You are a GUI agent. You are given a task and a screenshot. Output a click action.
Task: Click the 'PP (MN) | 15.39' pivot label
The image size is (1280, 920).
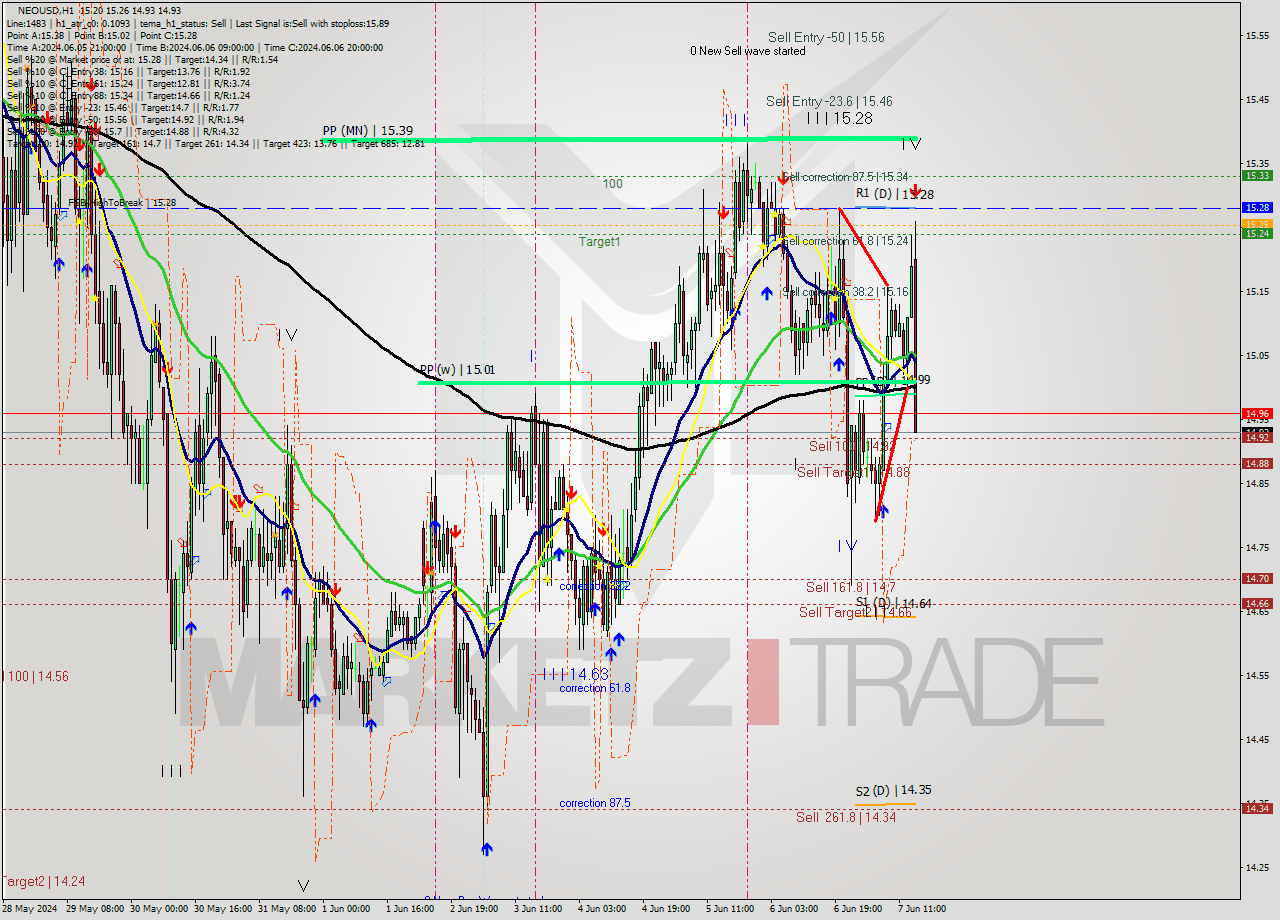click(368, 130)
